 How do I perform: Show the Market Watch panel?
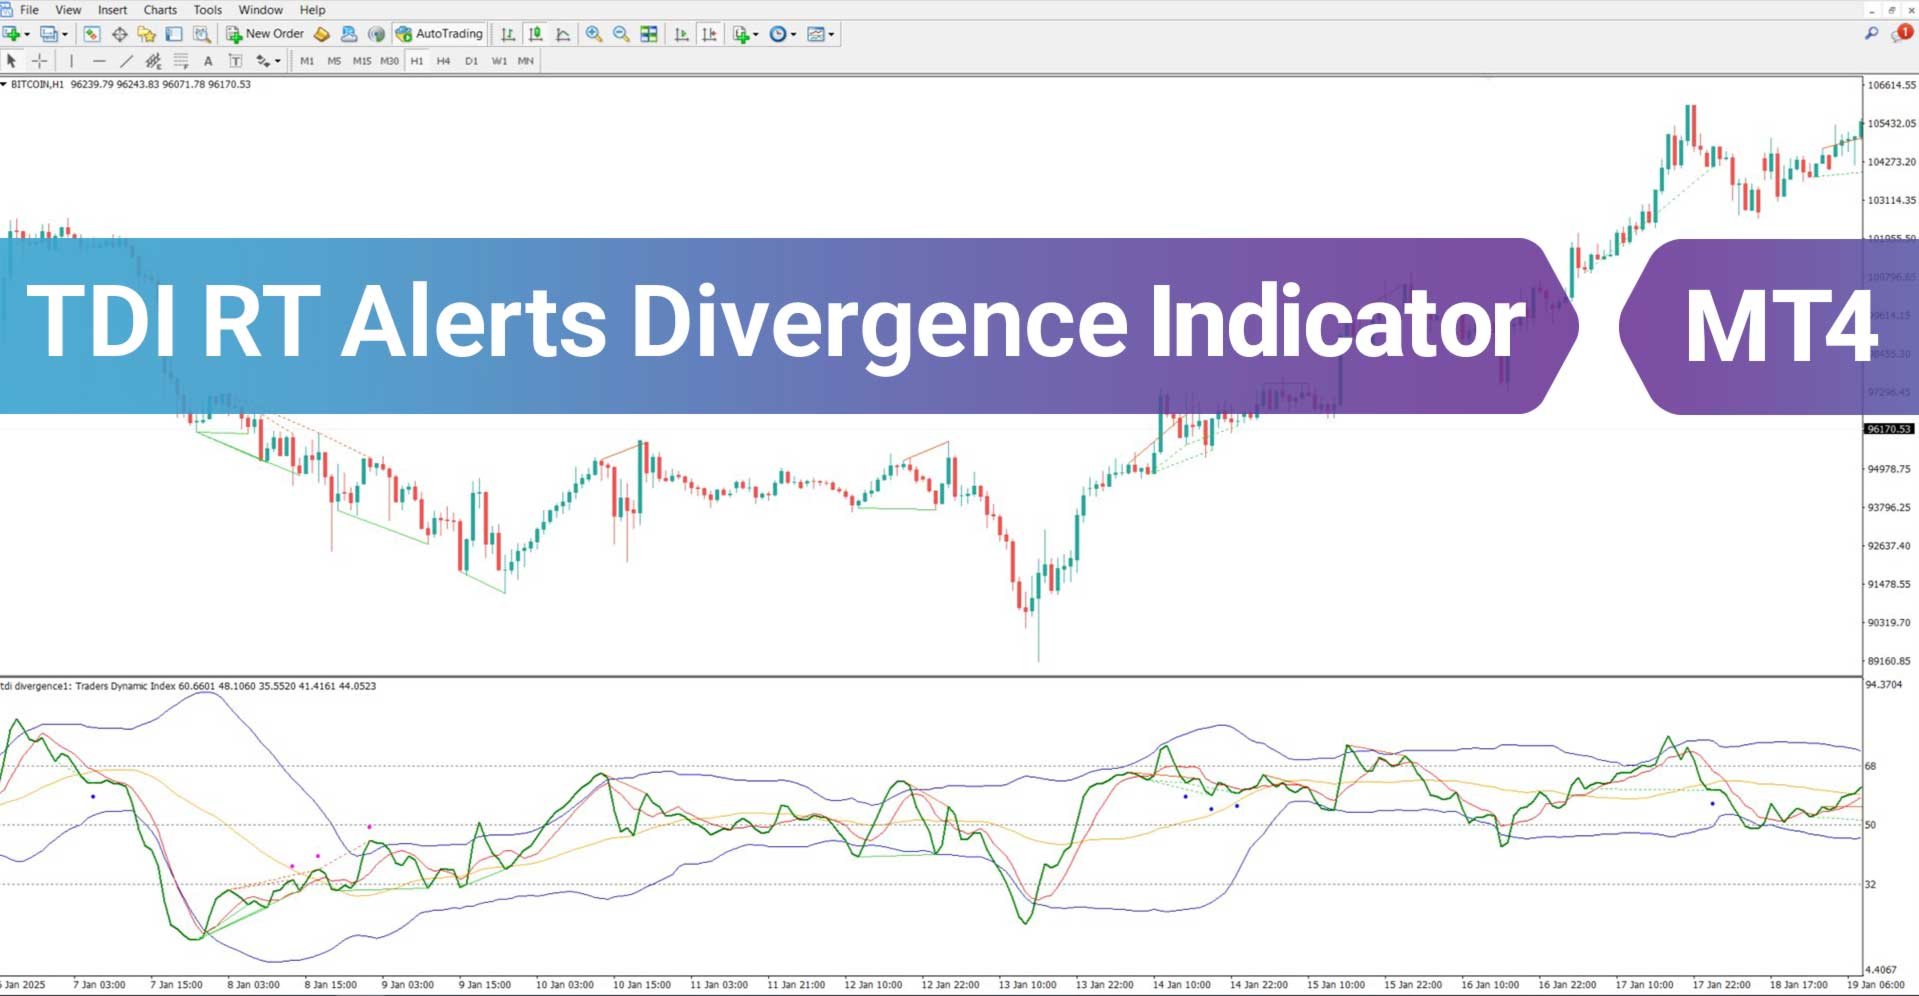pos(92,34)
